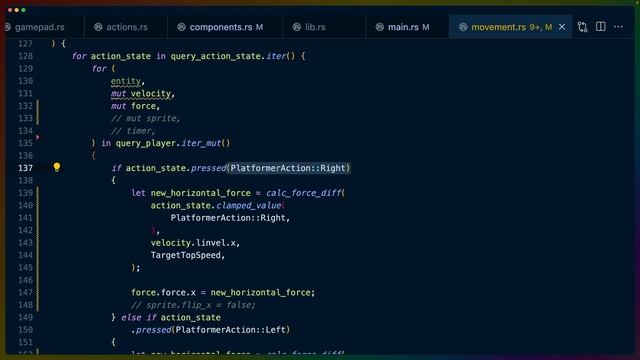Select the movement.rs tab
640x360 pixels.
[x=498, y=27]
